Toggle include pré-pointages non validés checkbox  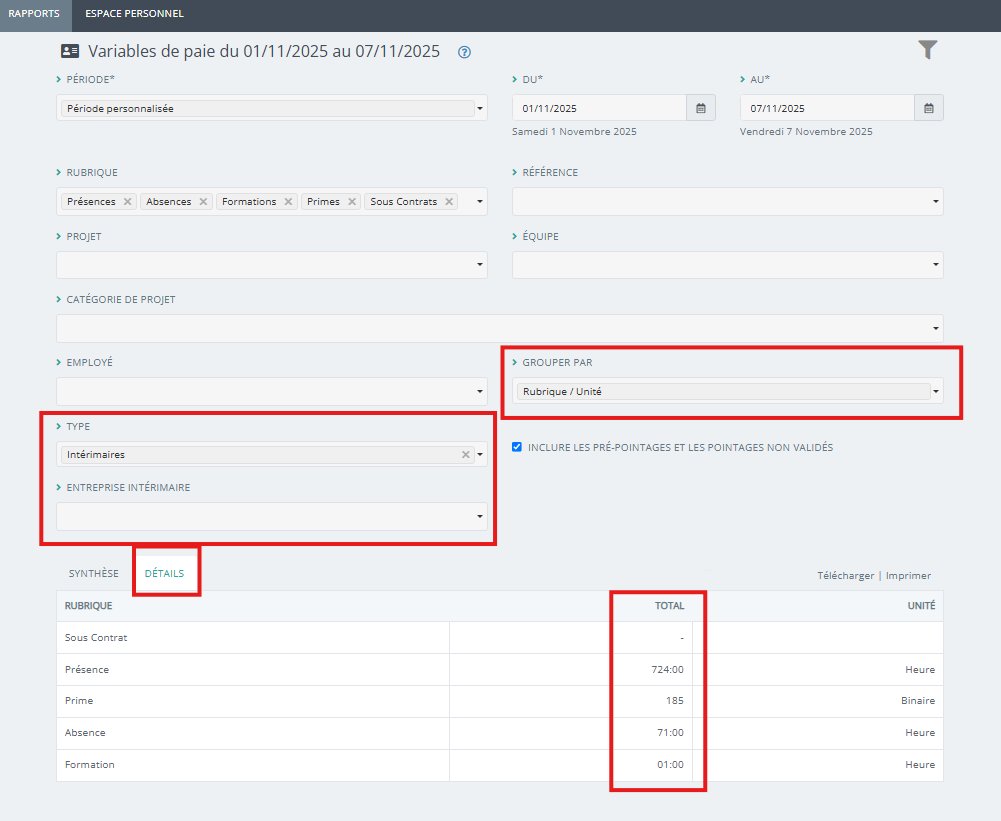tap(517, 448)
